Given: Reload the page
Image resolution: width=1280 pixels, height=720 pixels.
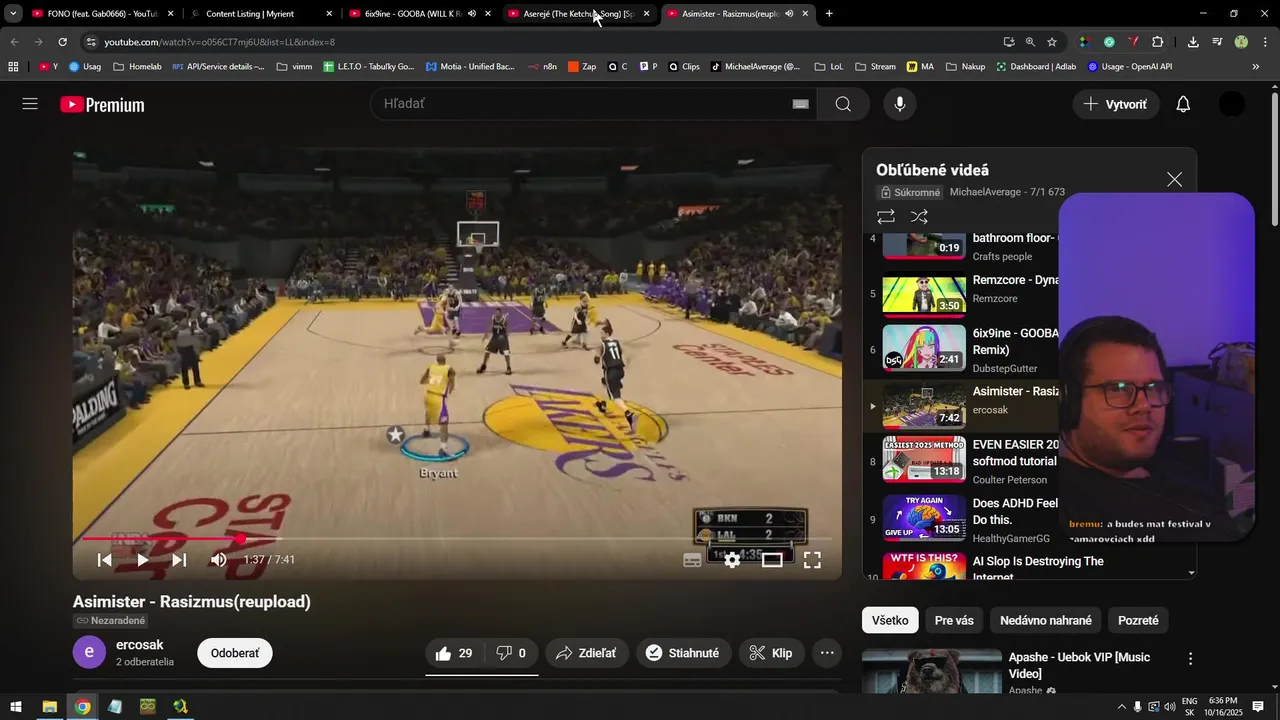Looking at the screenshot, I should pos(62,42).
